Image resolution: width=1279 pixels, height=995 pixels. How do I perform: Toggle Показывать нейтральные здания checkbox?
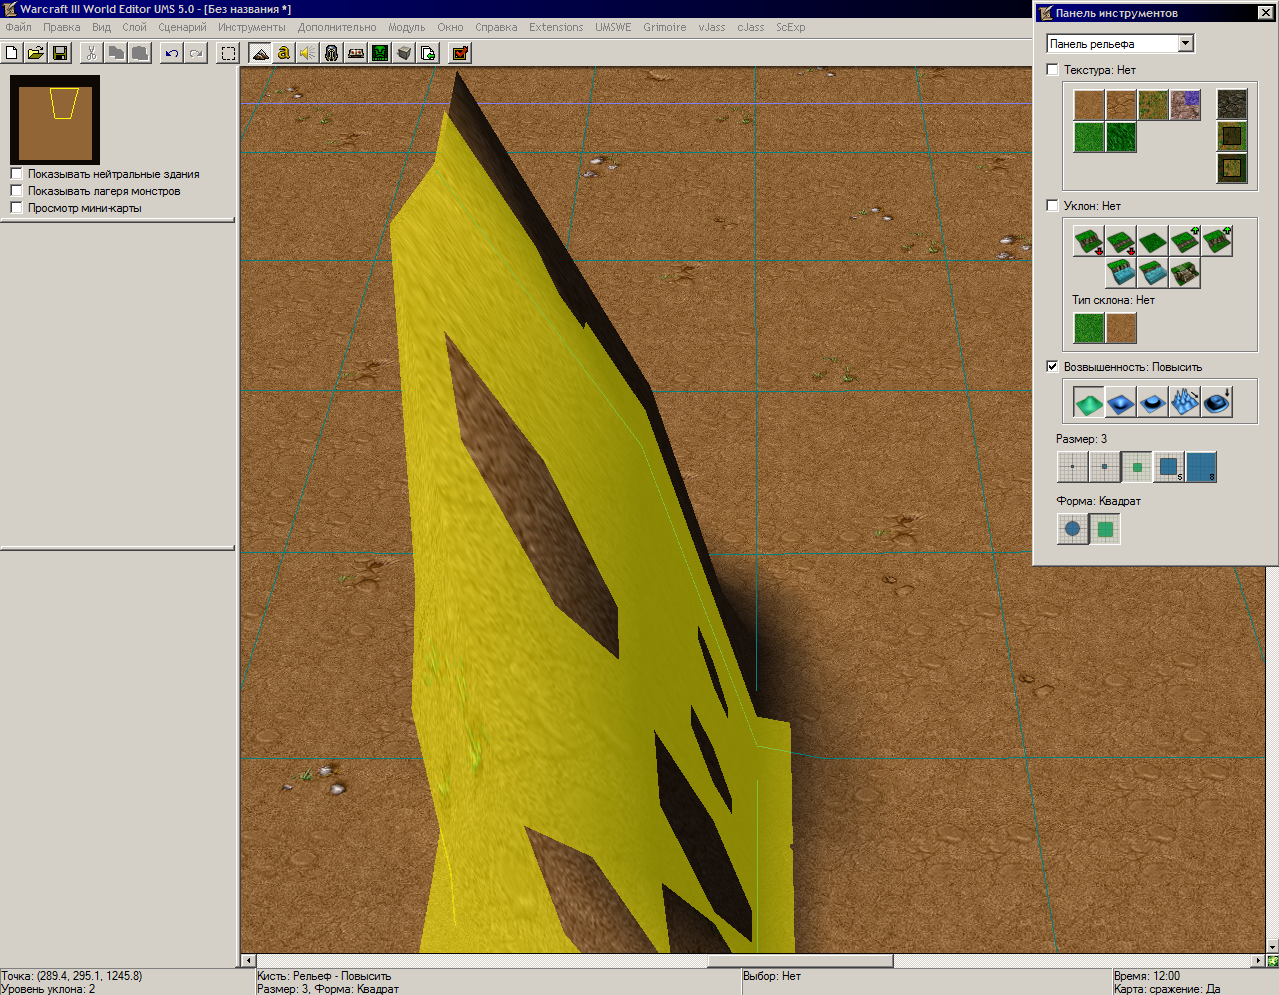[x=16, y=174]
